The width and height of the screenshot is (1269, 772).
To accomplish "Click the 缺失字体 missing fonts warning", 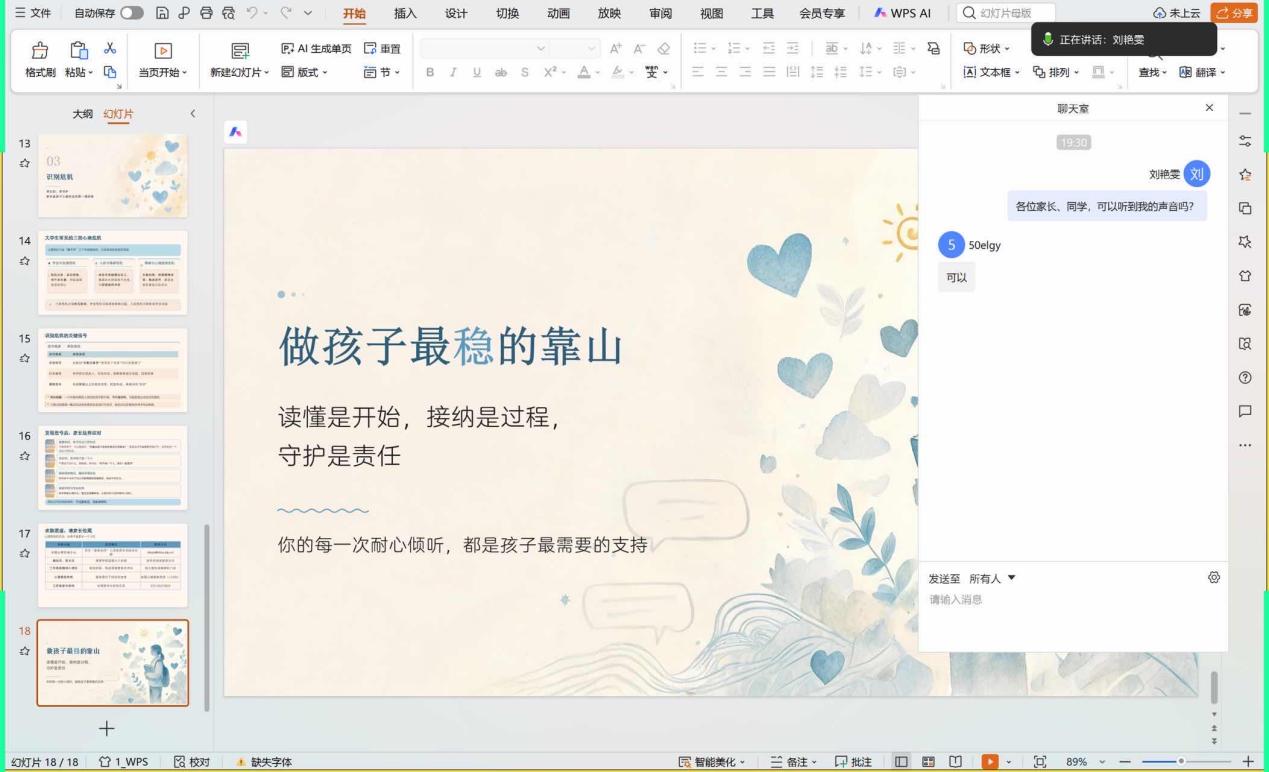I will point(264,762).
